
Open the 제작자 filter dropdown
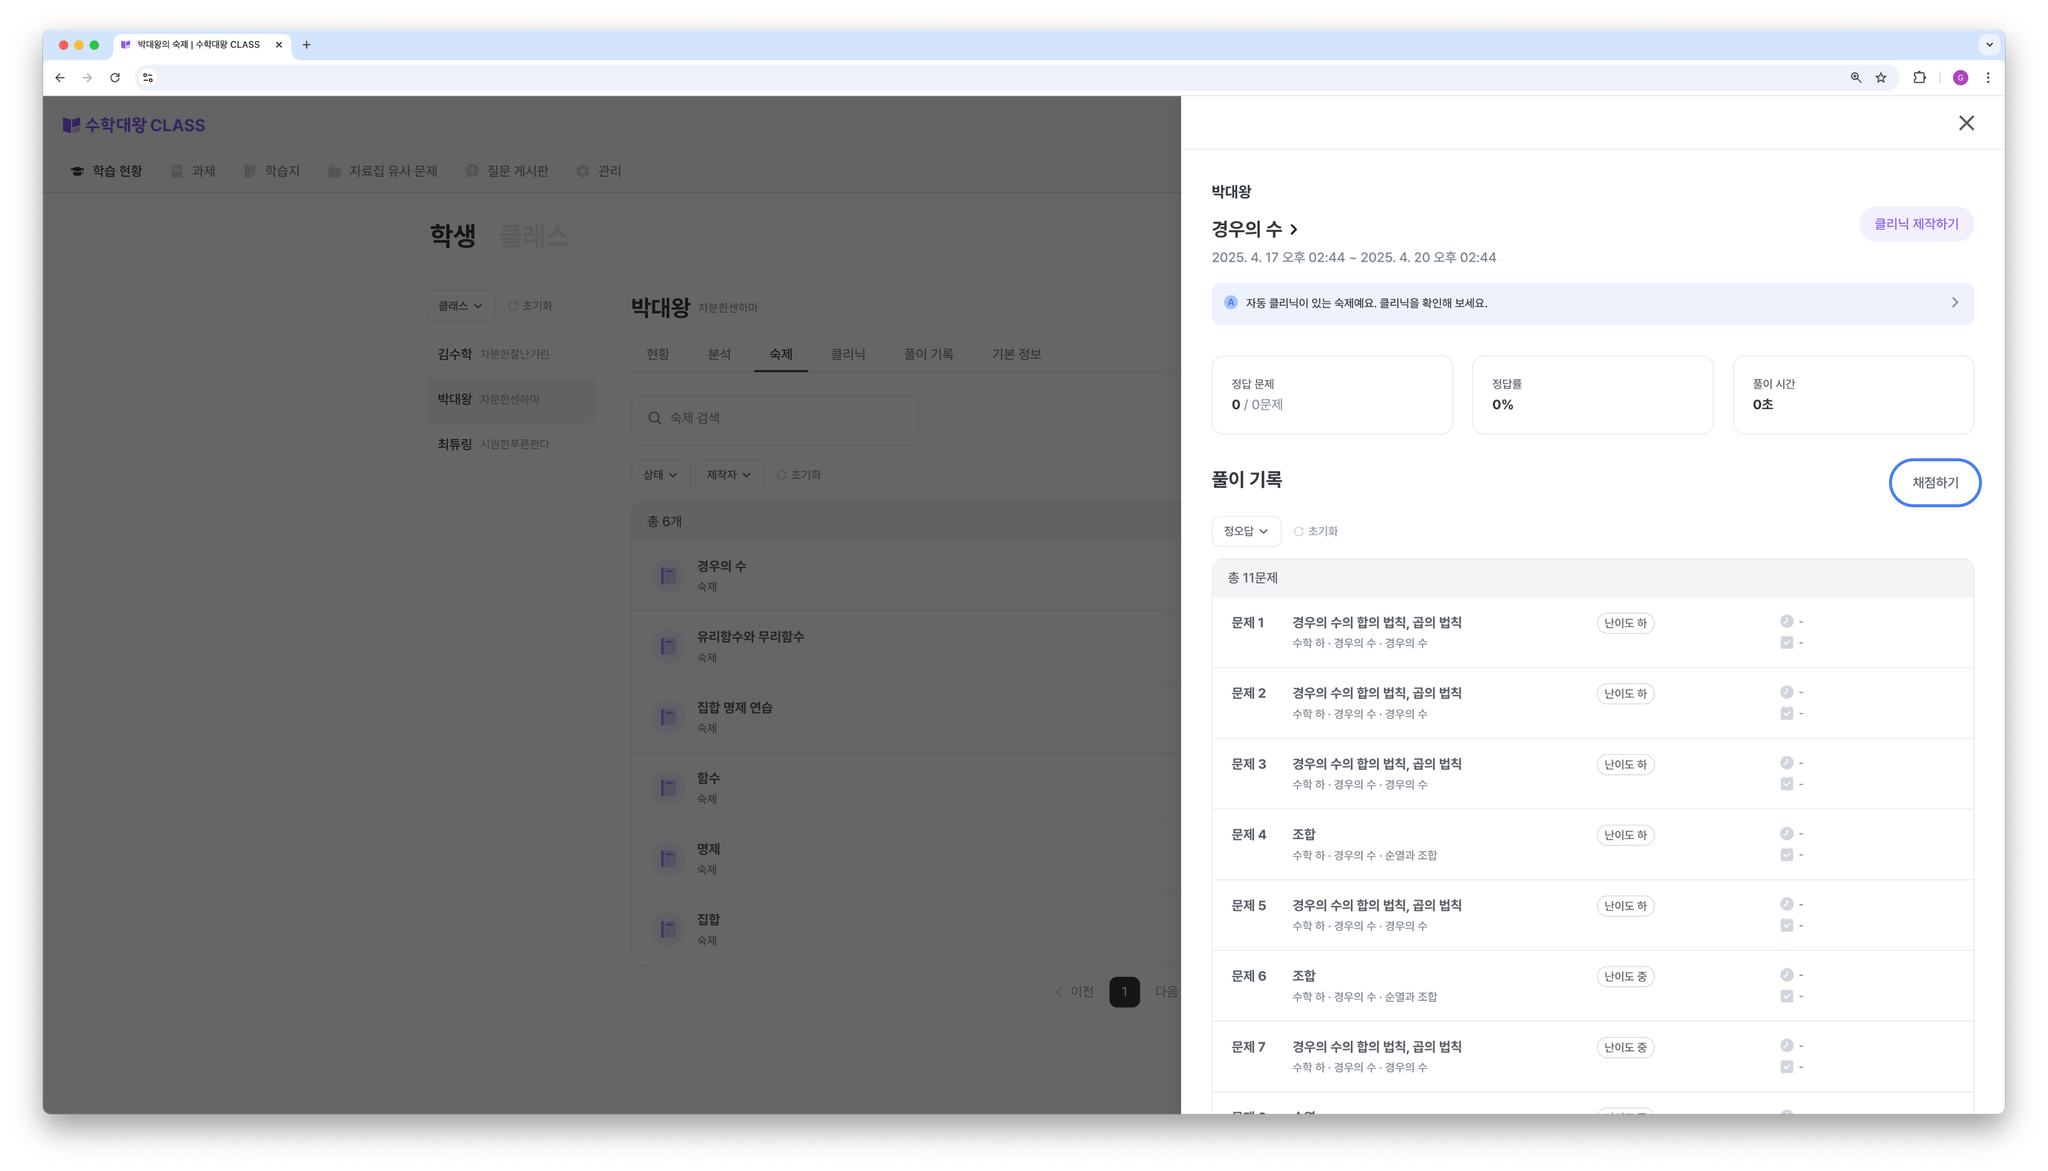[729, 475]
